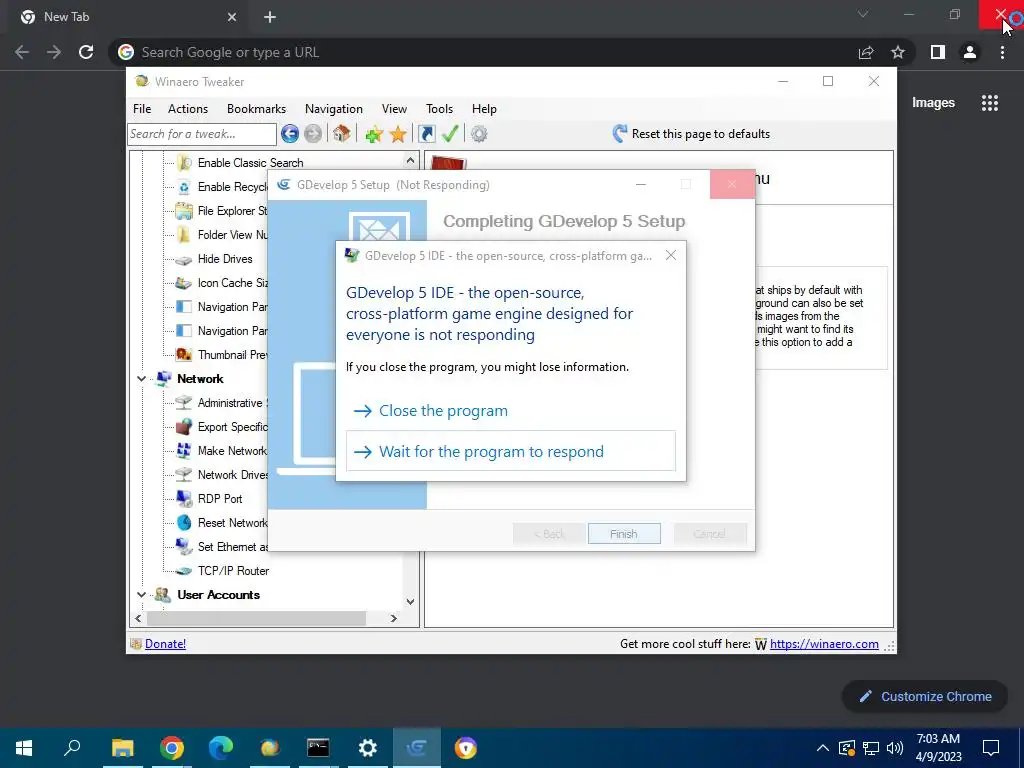Show hidden system tray icons chevron
1024x768 pixels.
(x=823, y=748)
